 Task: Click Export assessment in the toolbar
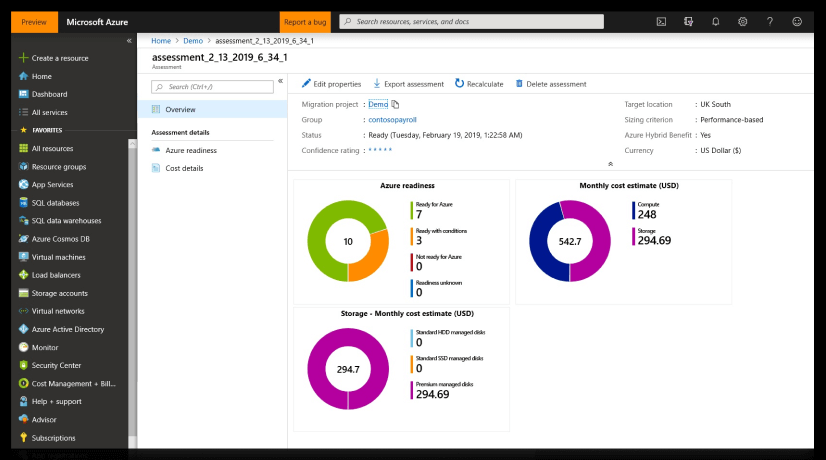408,84
